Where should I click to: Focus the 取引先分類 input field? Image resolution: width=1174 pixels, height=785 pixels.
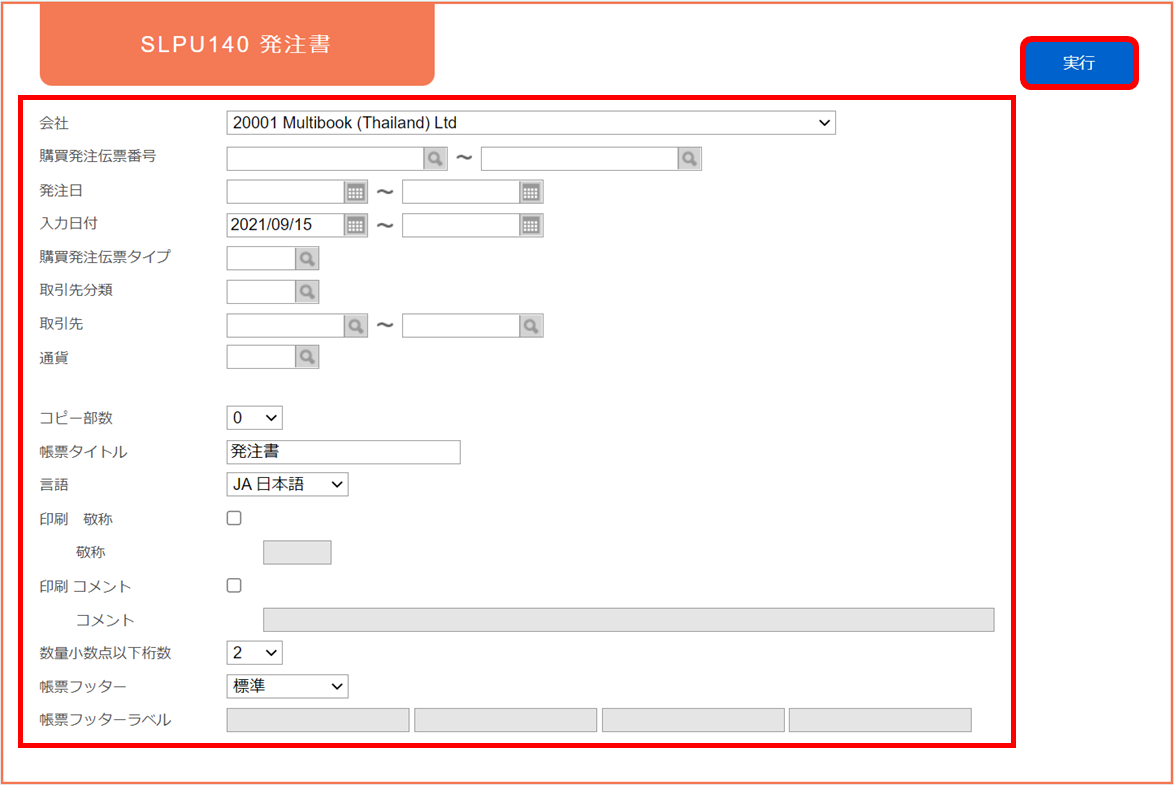pos(261,291)
